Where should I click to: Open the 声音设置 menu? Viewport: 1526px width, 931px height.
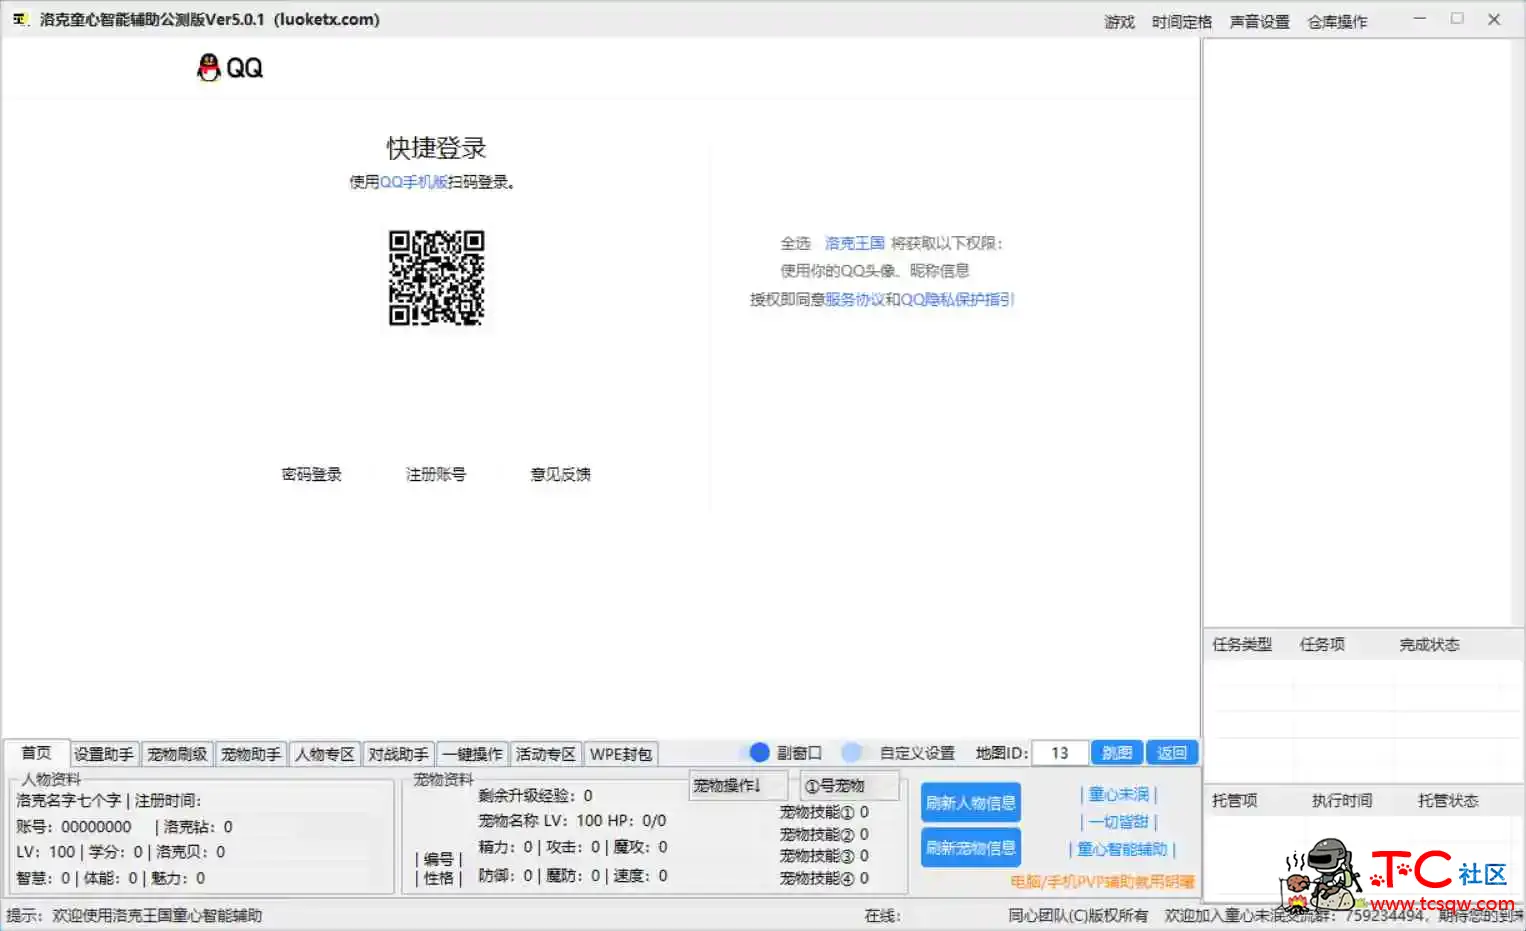(1259, 22)
